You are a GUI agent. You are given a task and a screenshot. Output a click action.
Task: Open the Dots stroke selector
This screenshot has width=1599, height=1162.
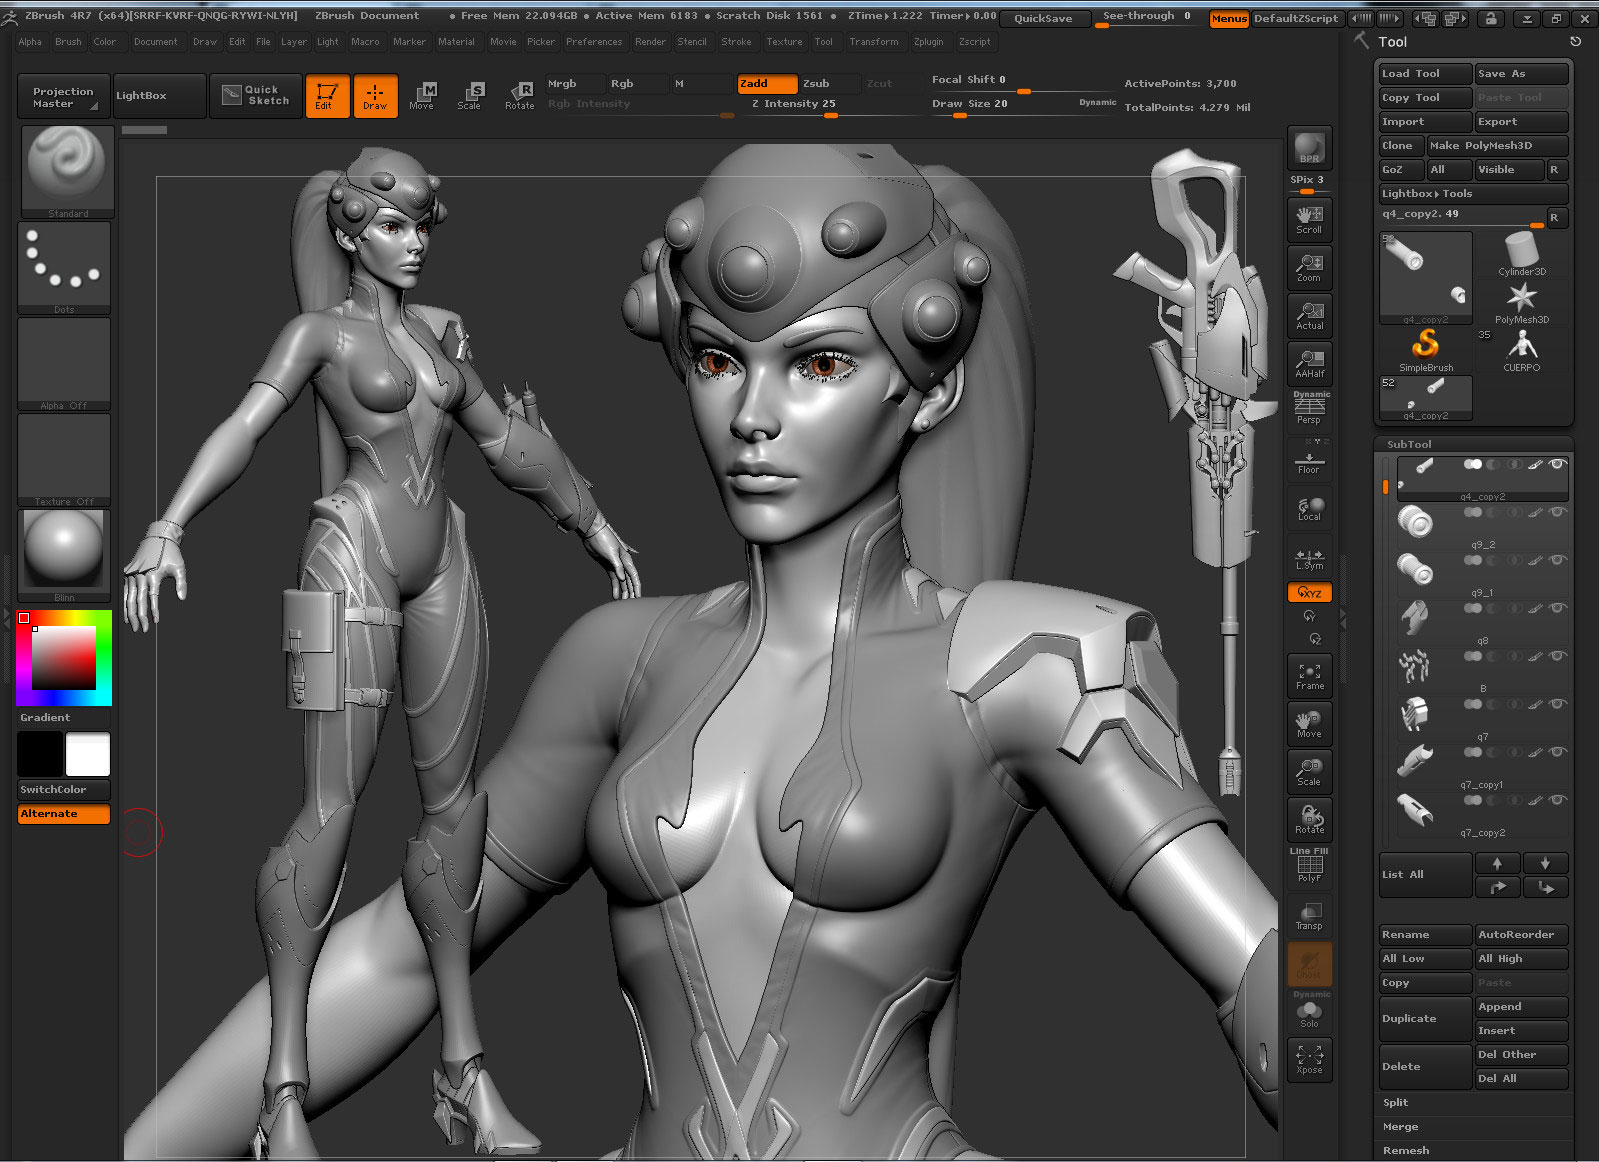pyautogui.click(x=64, y=267)
